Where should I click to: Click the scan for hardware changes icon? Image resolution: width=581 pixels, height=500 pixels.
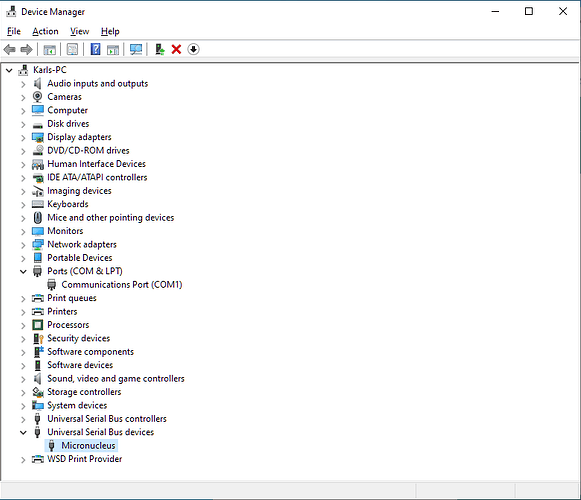tap(136, 49)
